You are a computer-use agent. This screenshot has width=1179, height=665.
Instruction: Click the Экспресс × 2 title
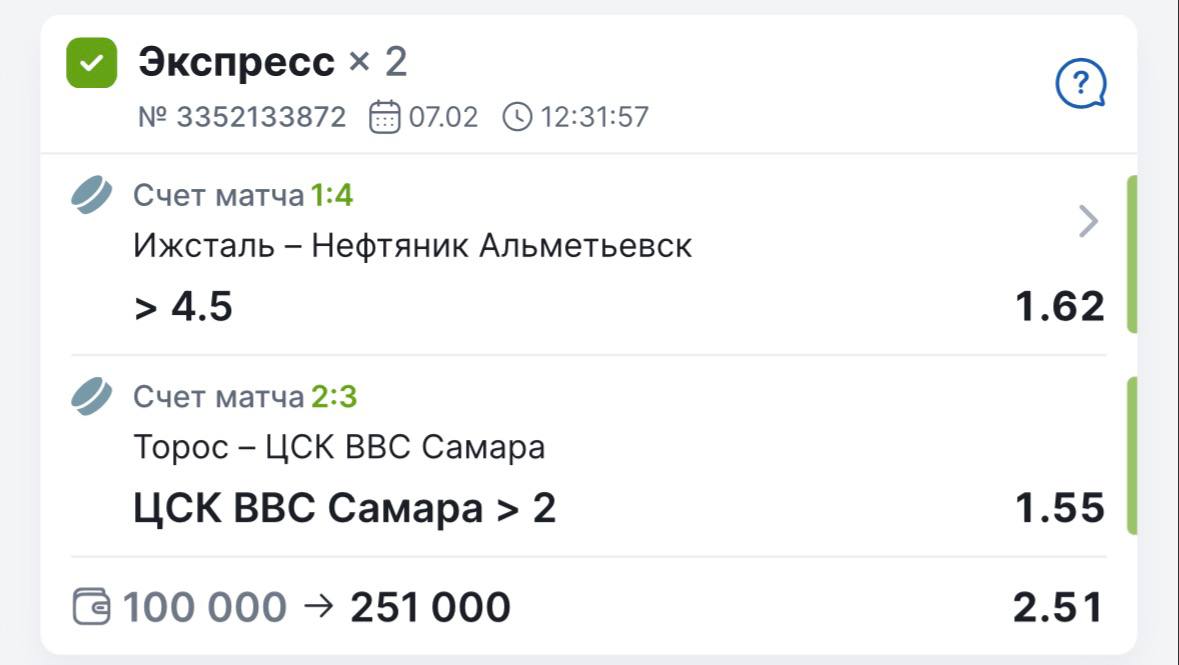(x=272, y=62)
